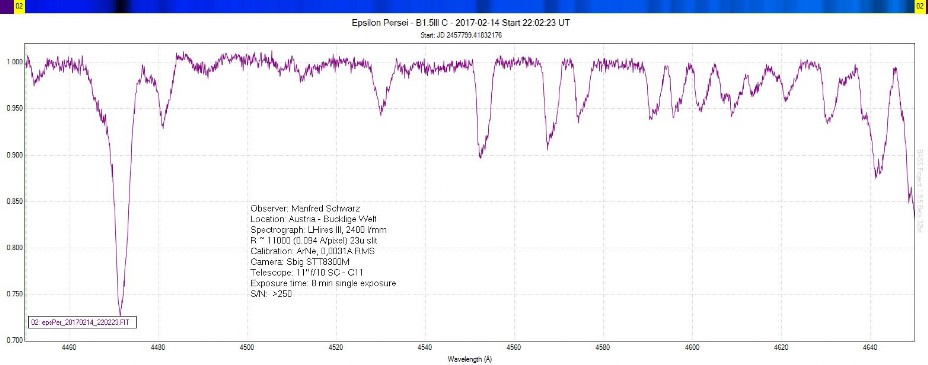Select the Spectrograph: LHires III annotation line
The image size is (928, 365).
click(x=319, y=230)
